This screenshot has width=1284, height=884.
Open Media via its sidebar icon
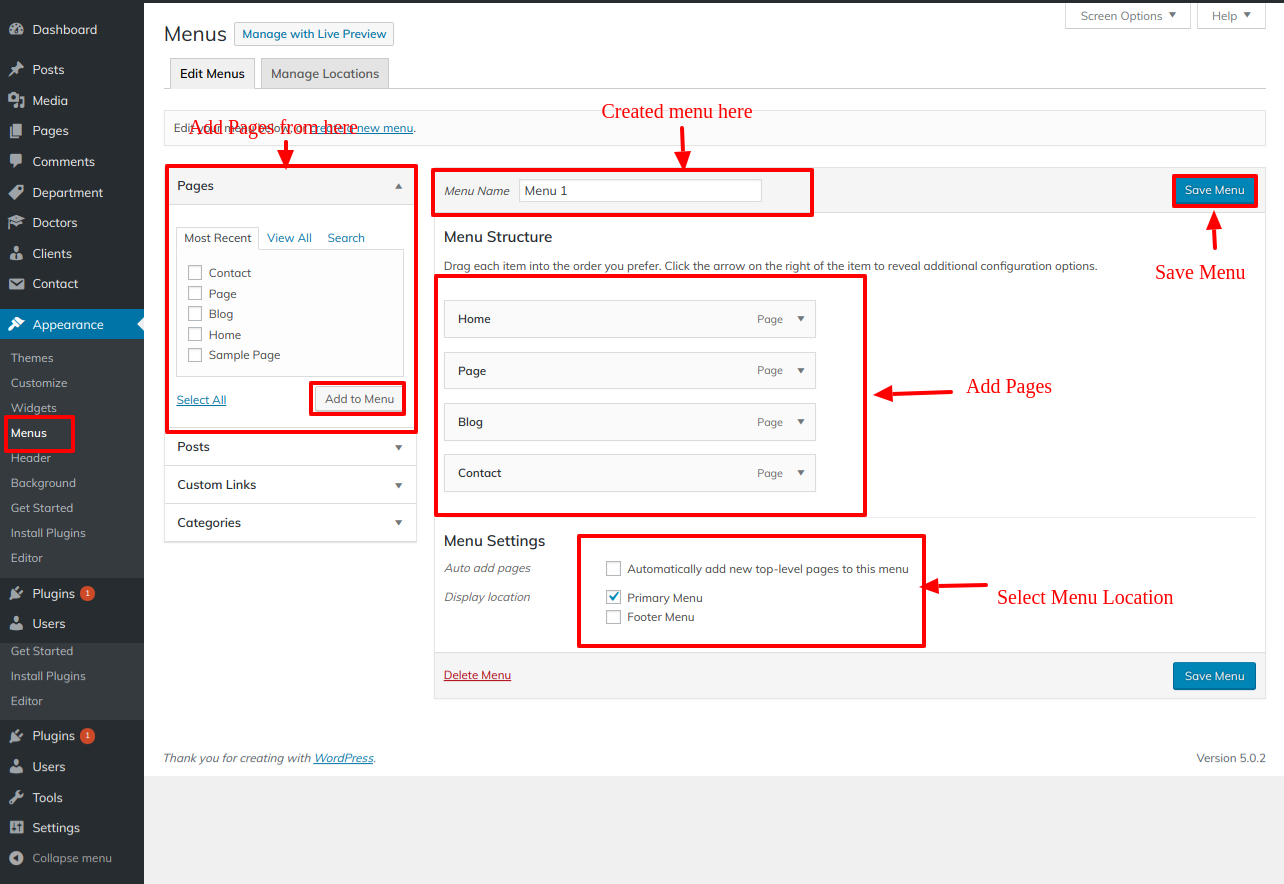click(x=16, y=101)
